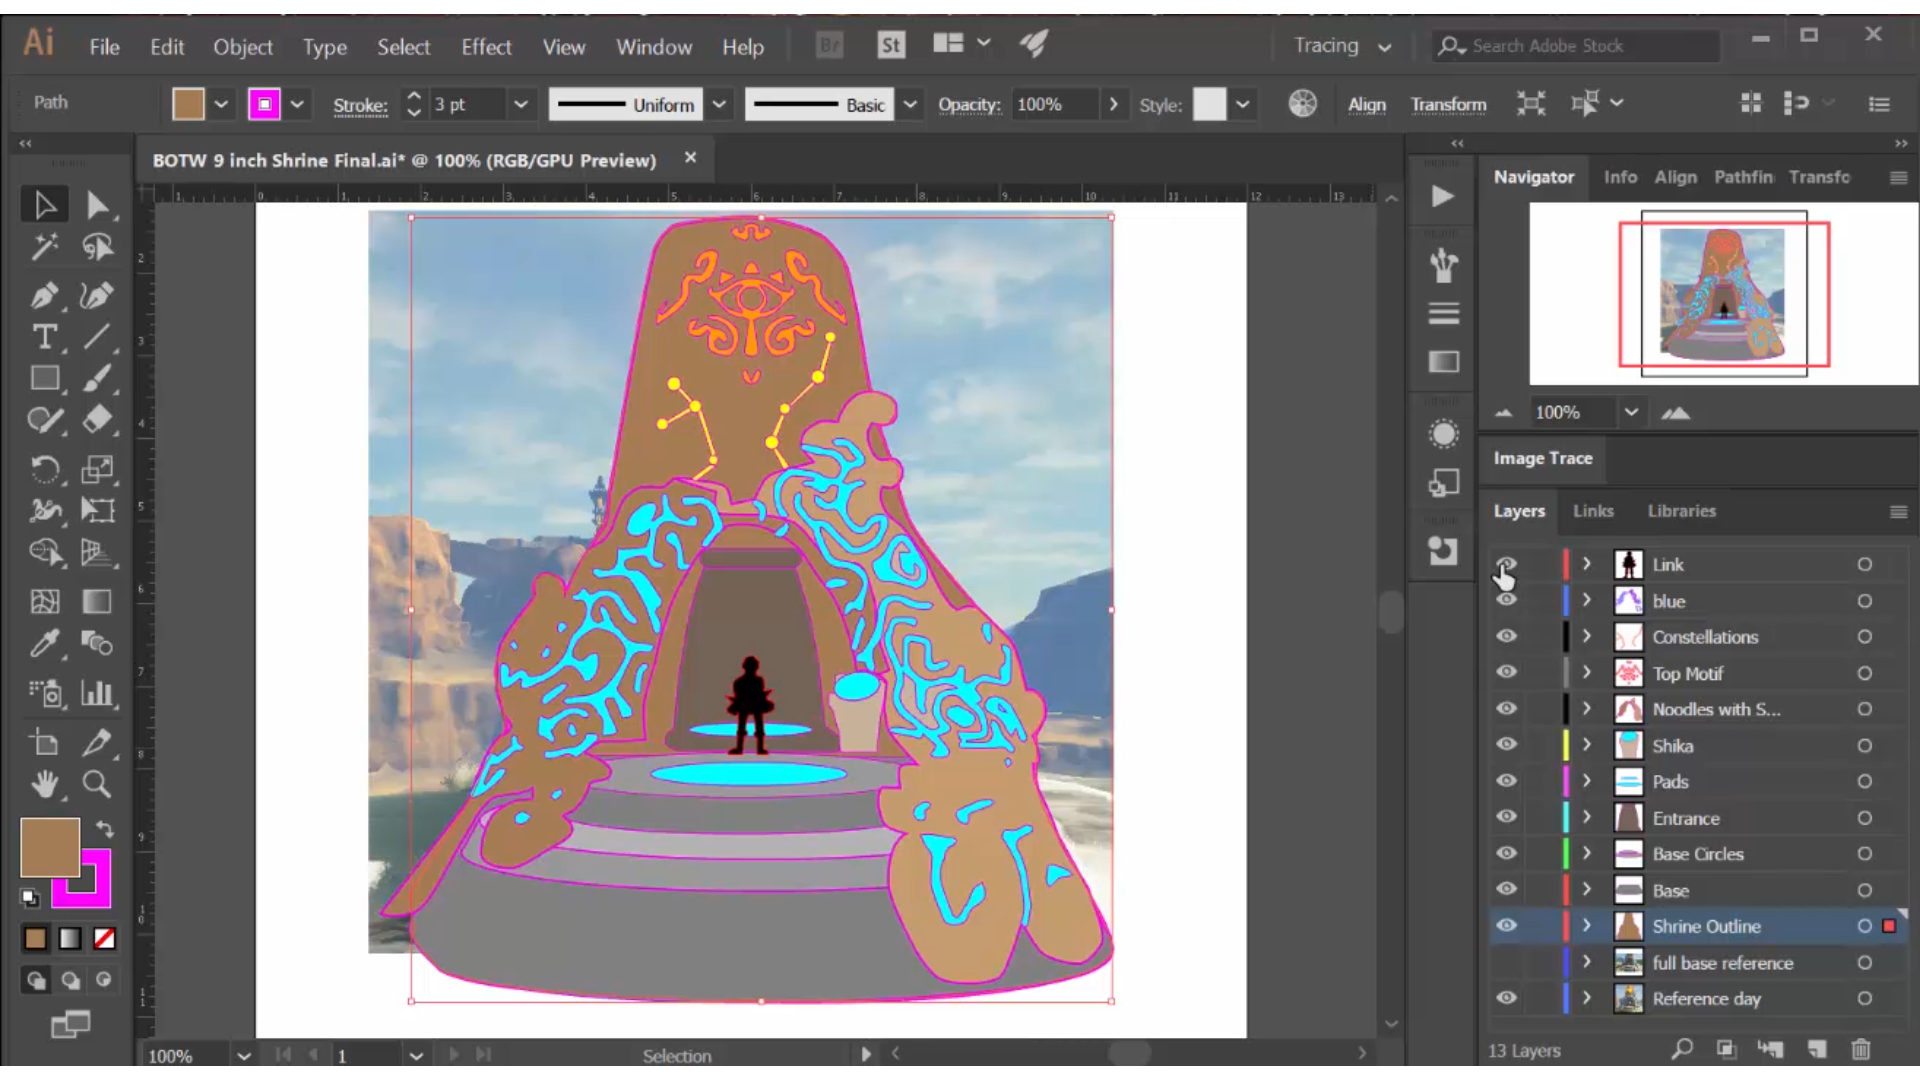
Task: Choose the Type tool
Action: [44, 338]
